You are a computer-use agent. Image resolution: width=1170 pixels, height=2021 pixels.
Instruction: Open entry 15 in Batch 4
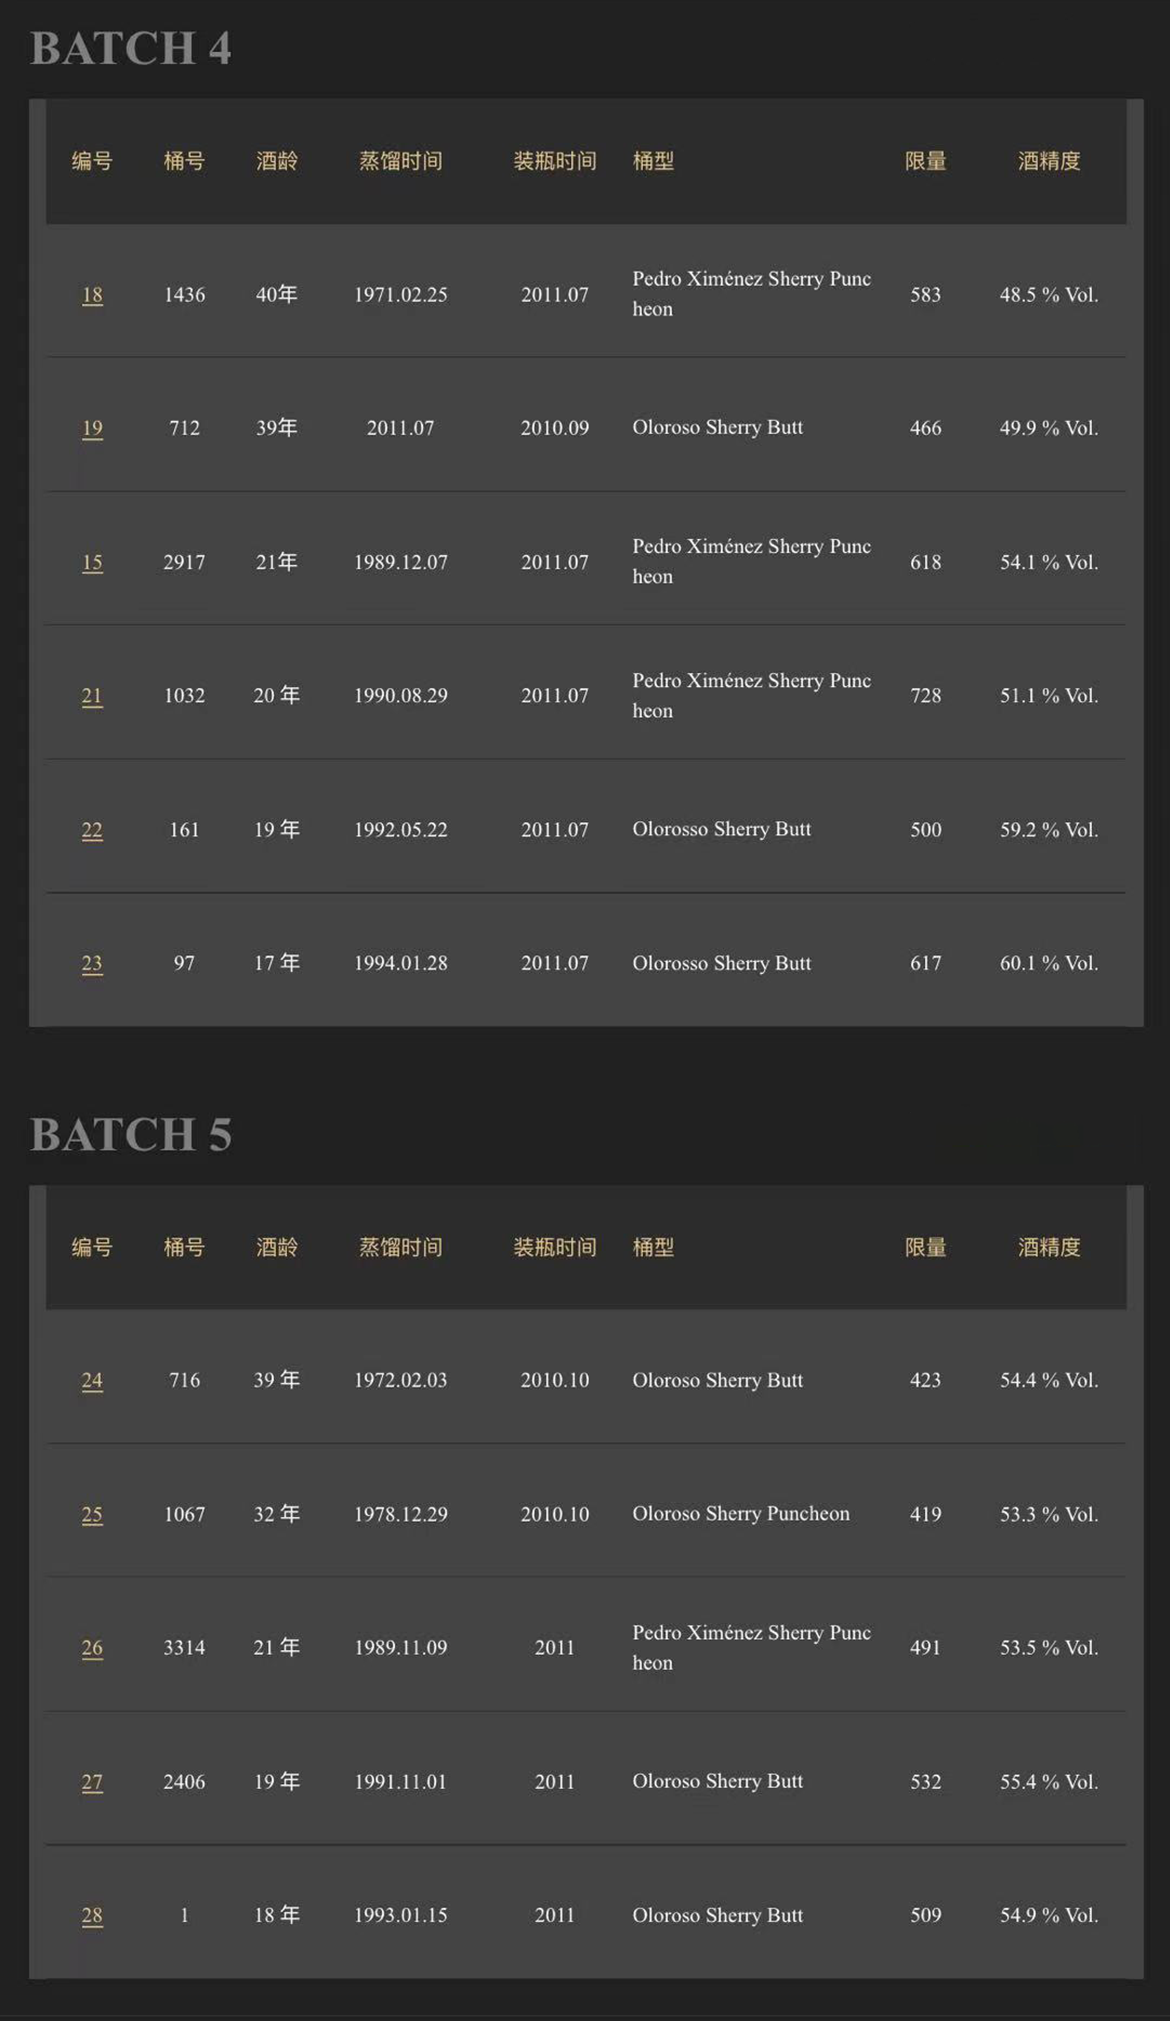pyautogui.click(x=92, y=562)
